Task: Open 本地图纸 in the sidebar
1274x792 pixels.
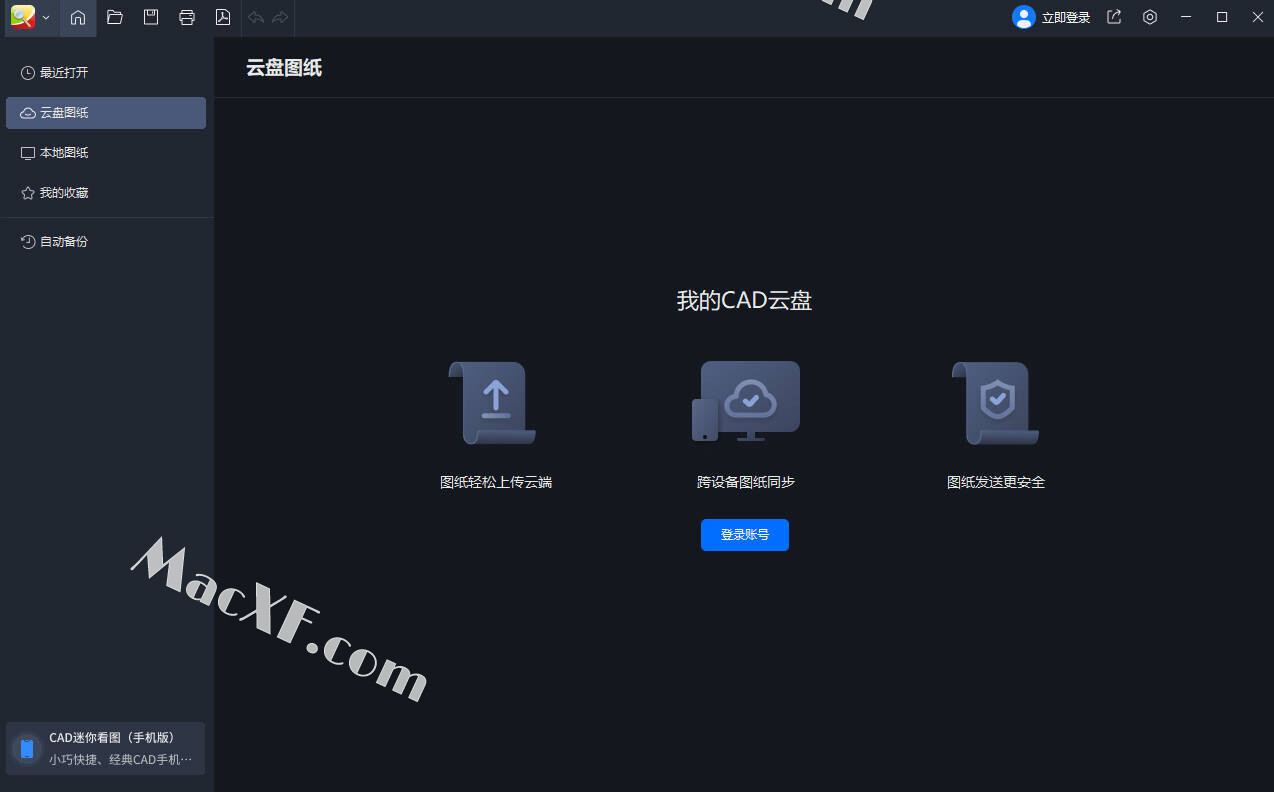Action: (64, 153)
